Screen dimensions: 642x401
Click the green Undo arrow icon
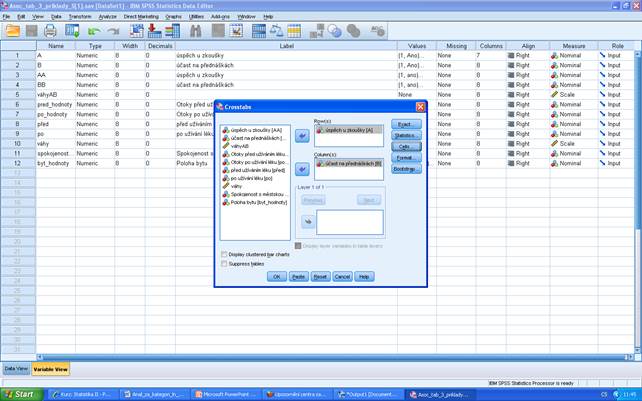pyautogui.click(x=94, y=31)
